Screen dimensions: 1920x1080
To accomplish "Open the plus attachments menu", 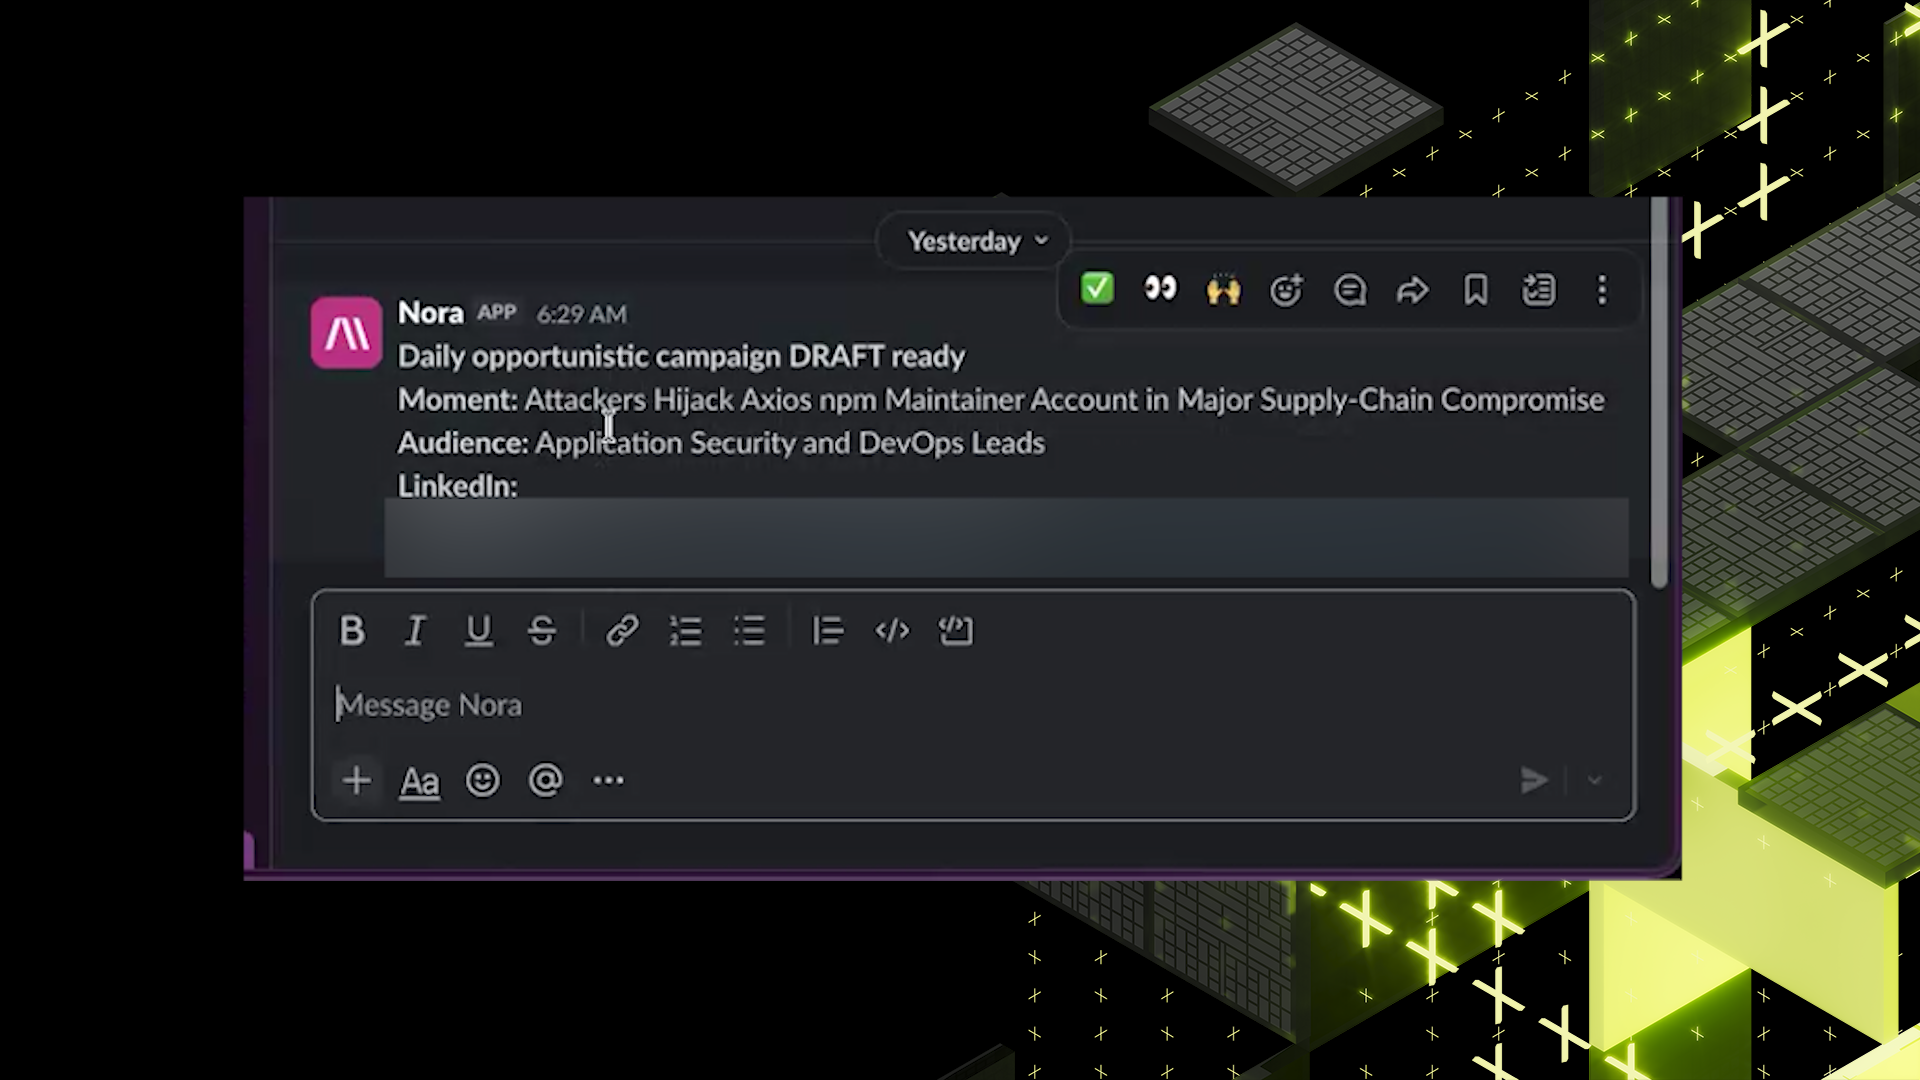I will tap(356, 780).
